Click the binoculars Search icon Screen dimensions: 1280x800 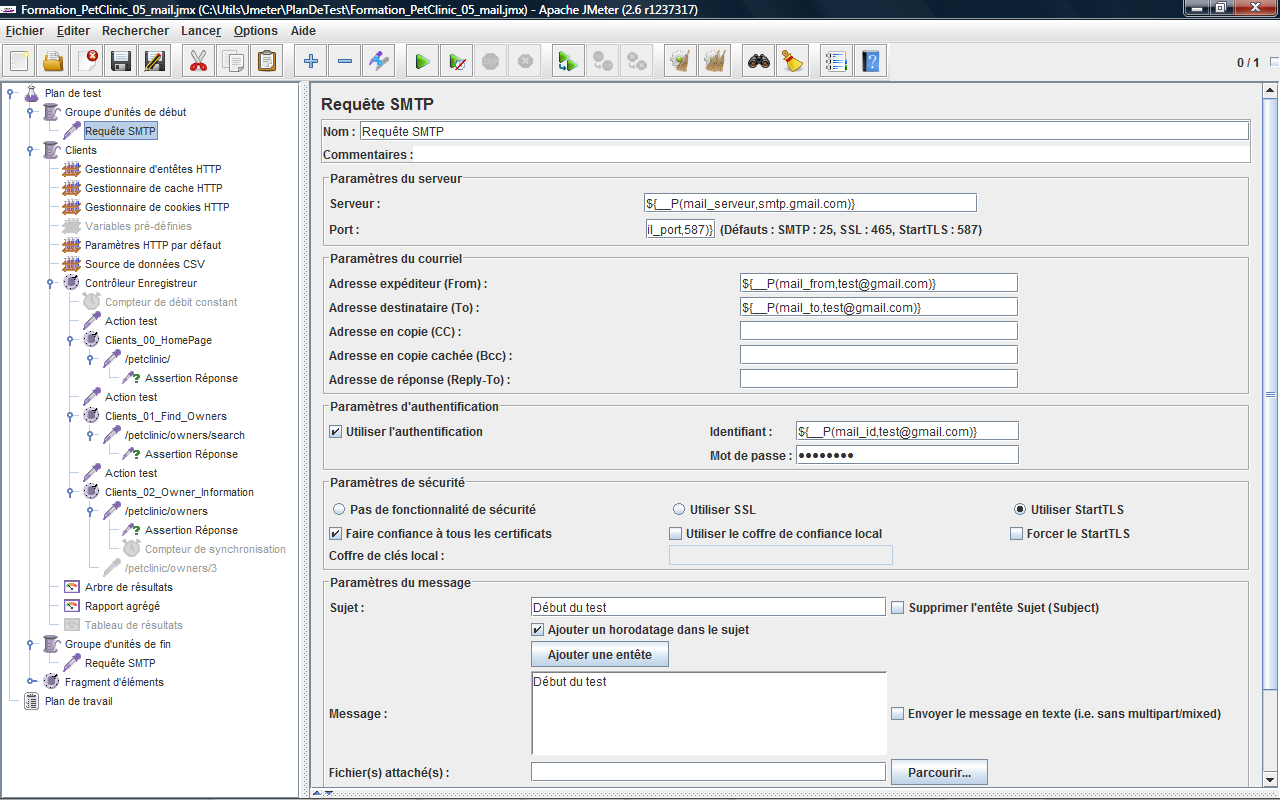[x=759, y=62]
